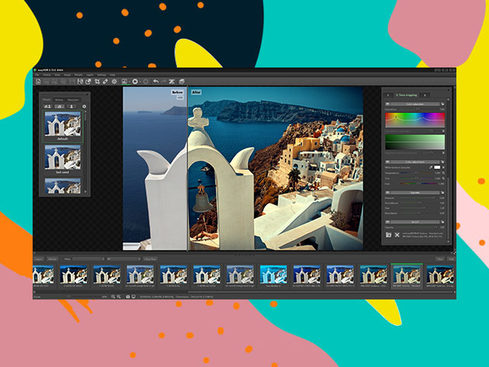This screenshot has width=489, height=367.
Task: Click the save preset icon at panel bottom
Action: (x=388, y=235)
